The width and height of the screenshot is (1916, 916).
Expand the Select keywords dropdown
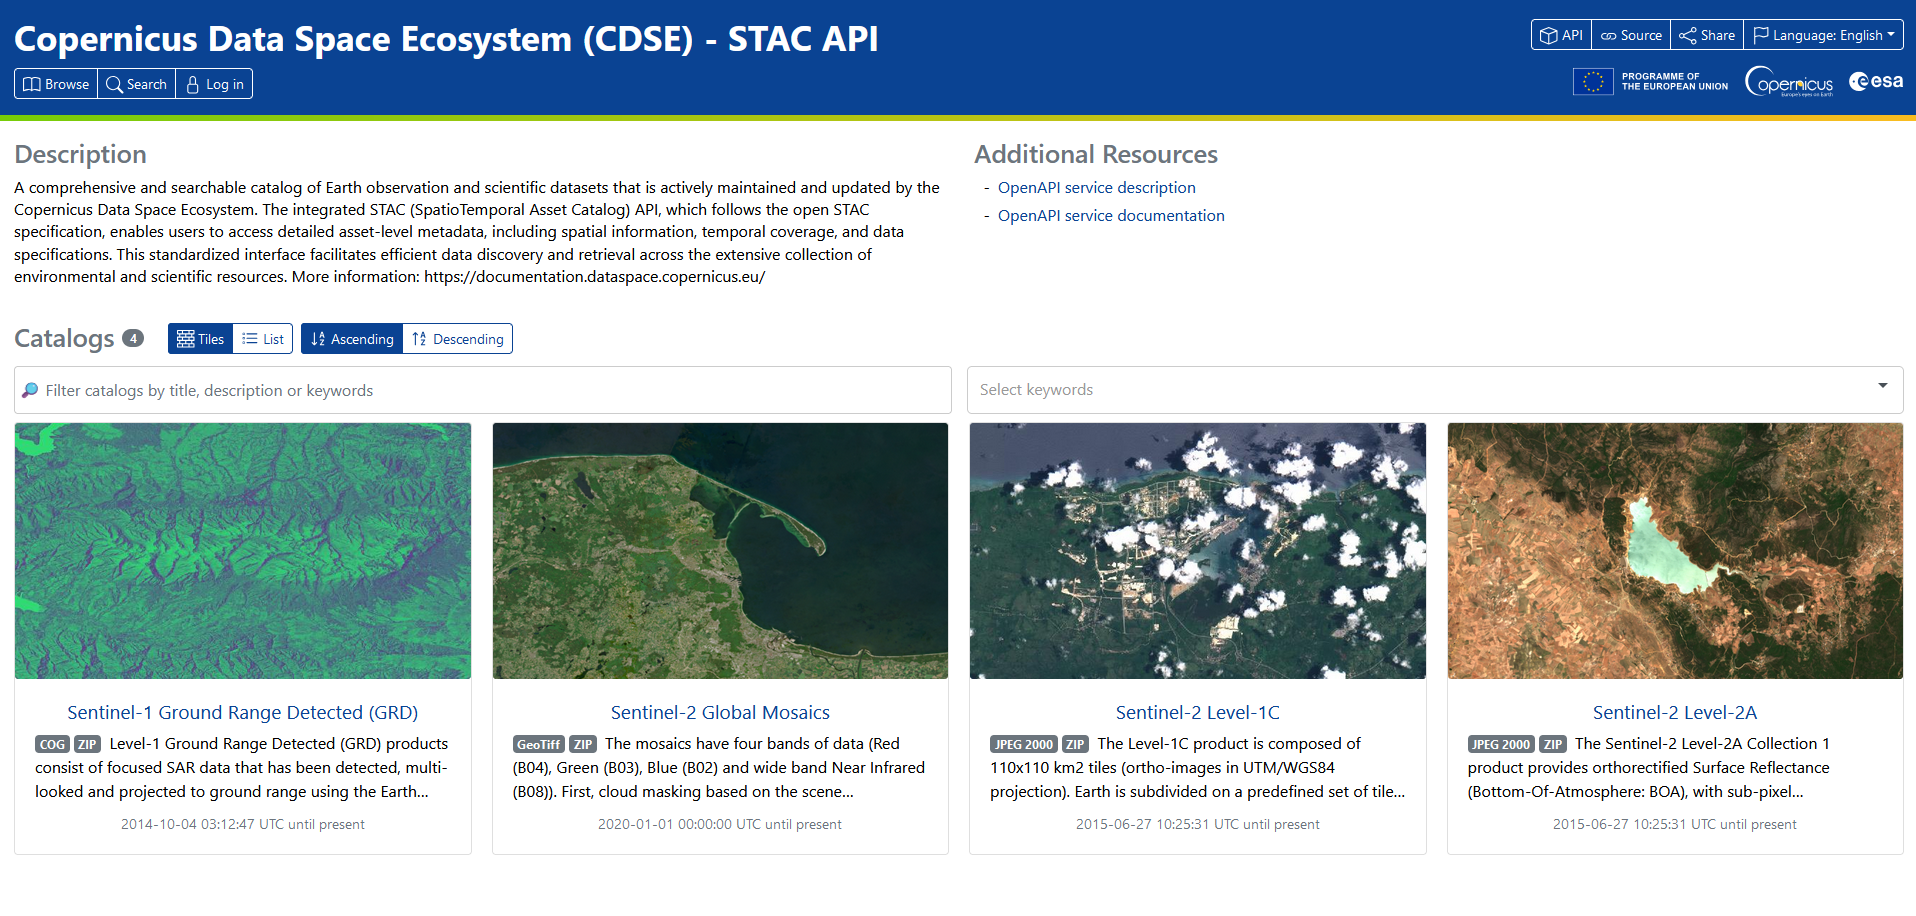coord(1434,390)
